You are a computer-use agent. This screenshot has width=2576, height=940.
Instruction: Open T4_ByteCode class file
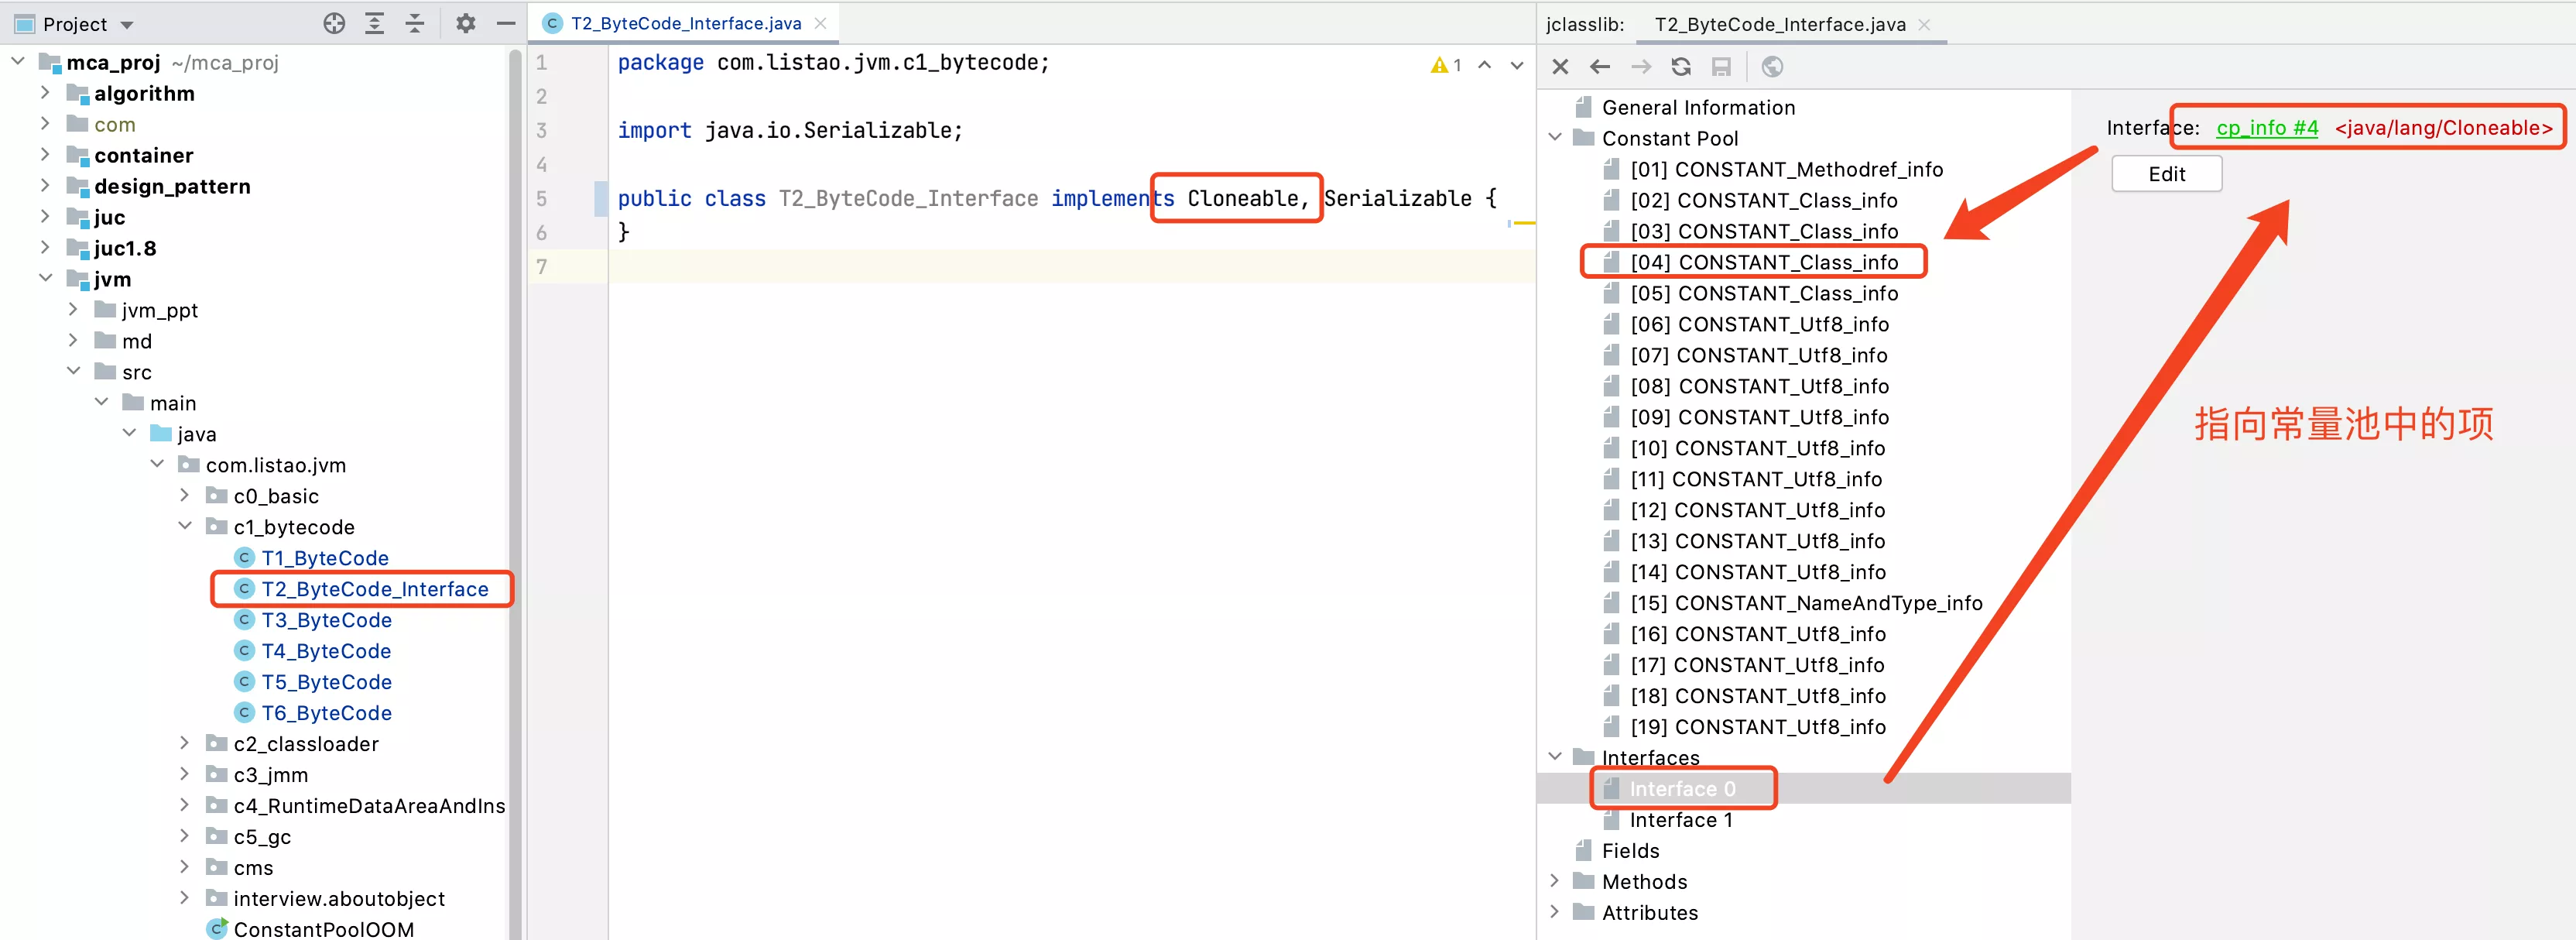[x=326, y=651]
